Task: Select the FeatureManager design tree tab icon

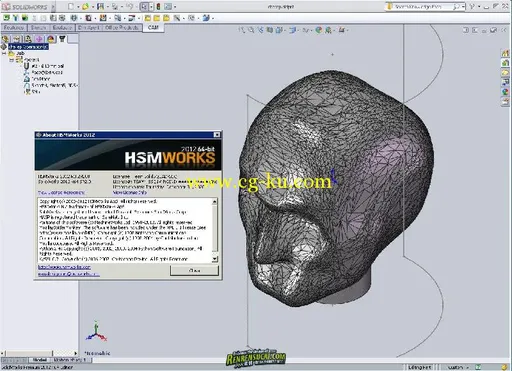Action: pyautogui.click(x=5, y=39)
